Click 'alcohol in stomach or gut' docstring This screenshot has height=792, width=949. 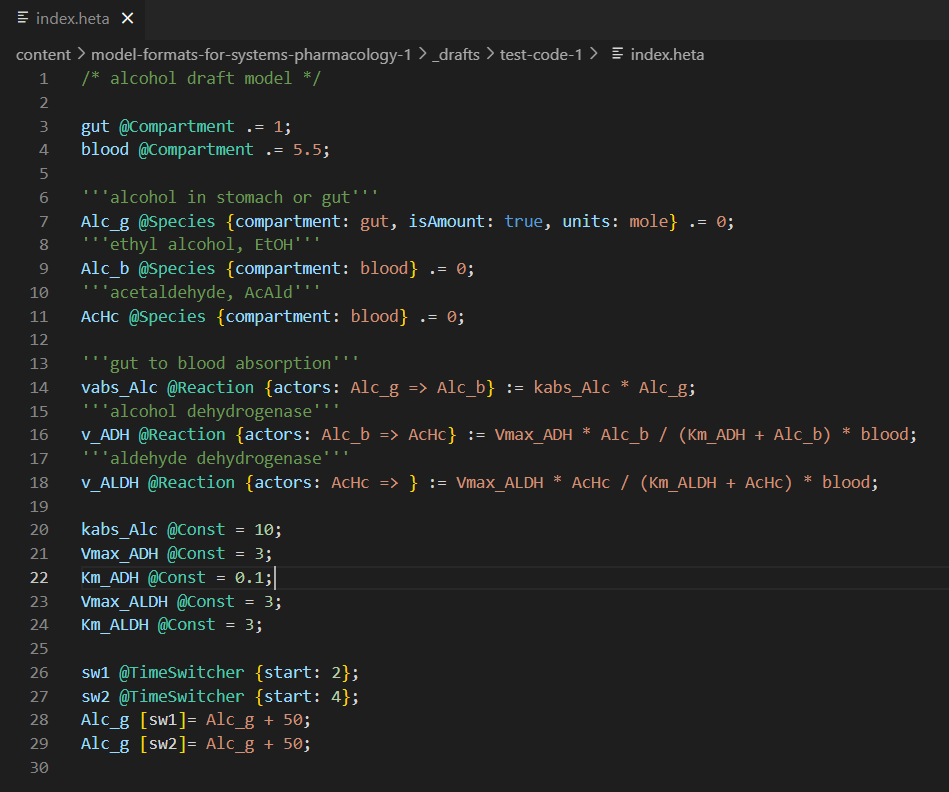pyautogui.click(x=229, y=197)
